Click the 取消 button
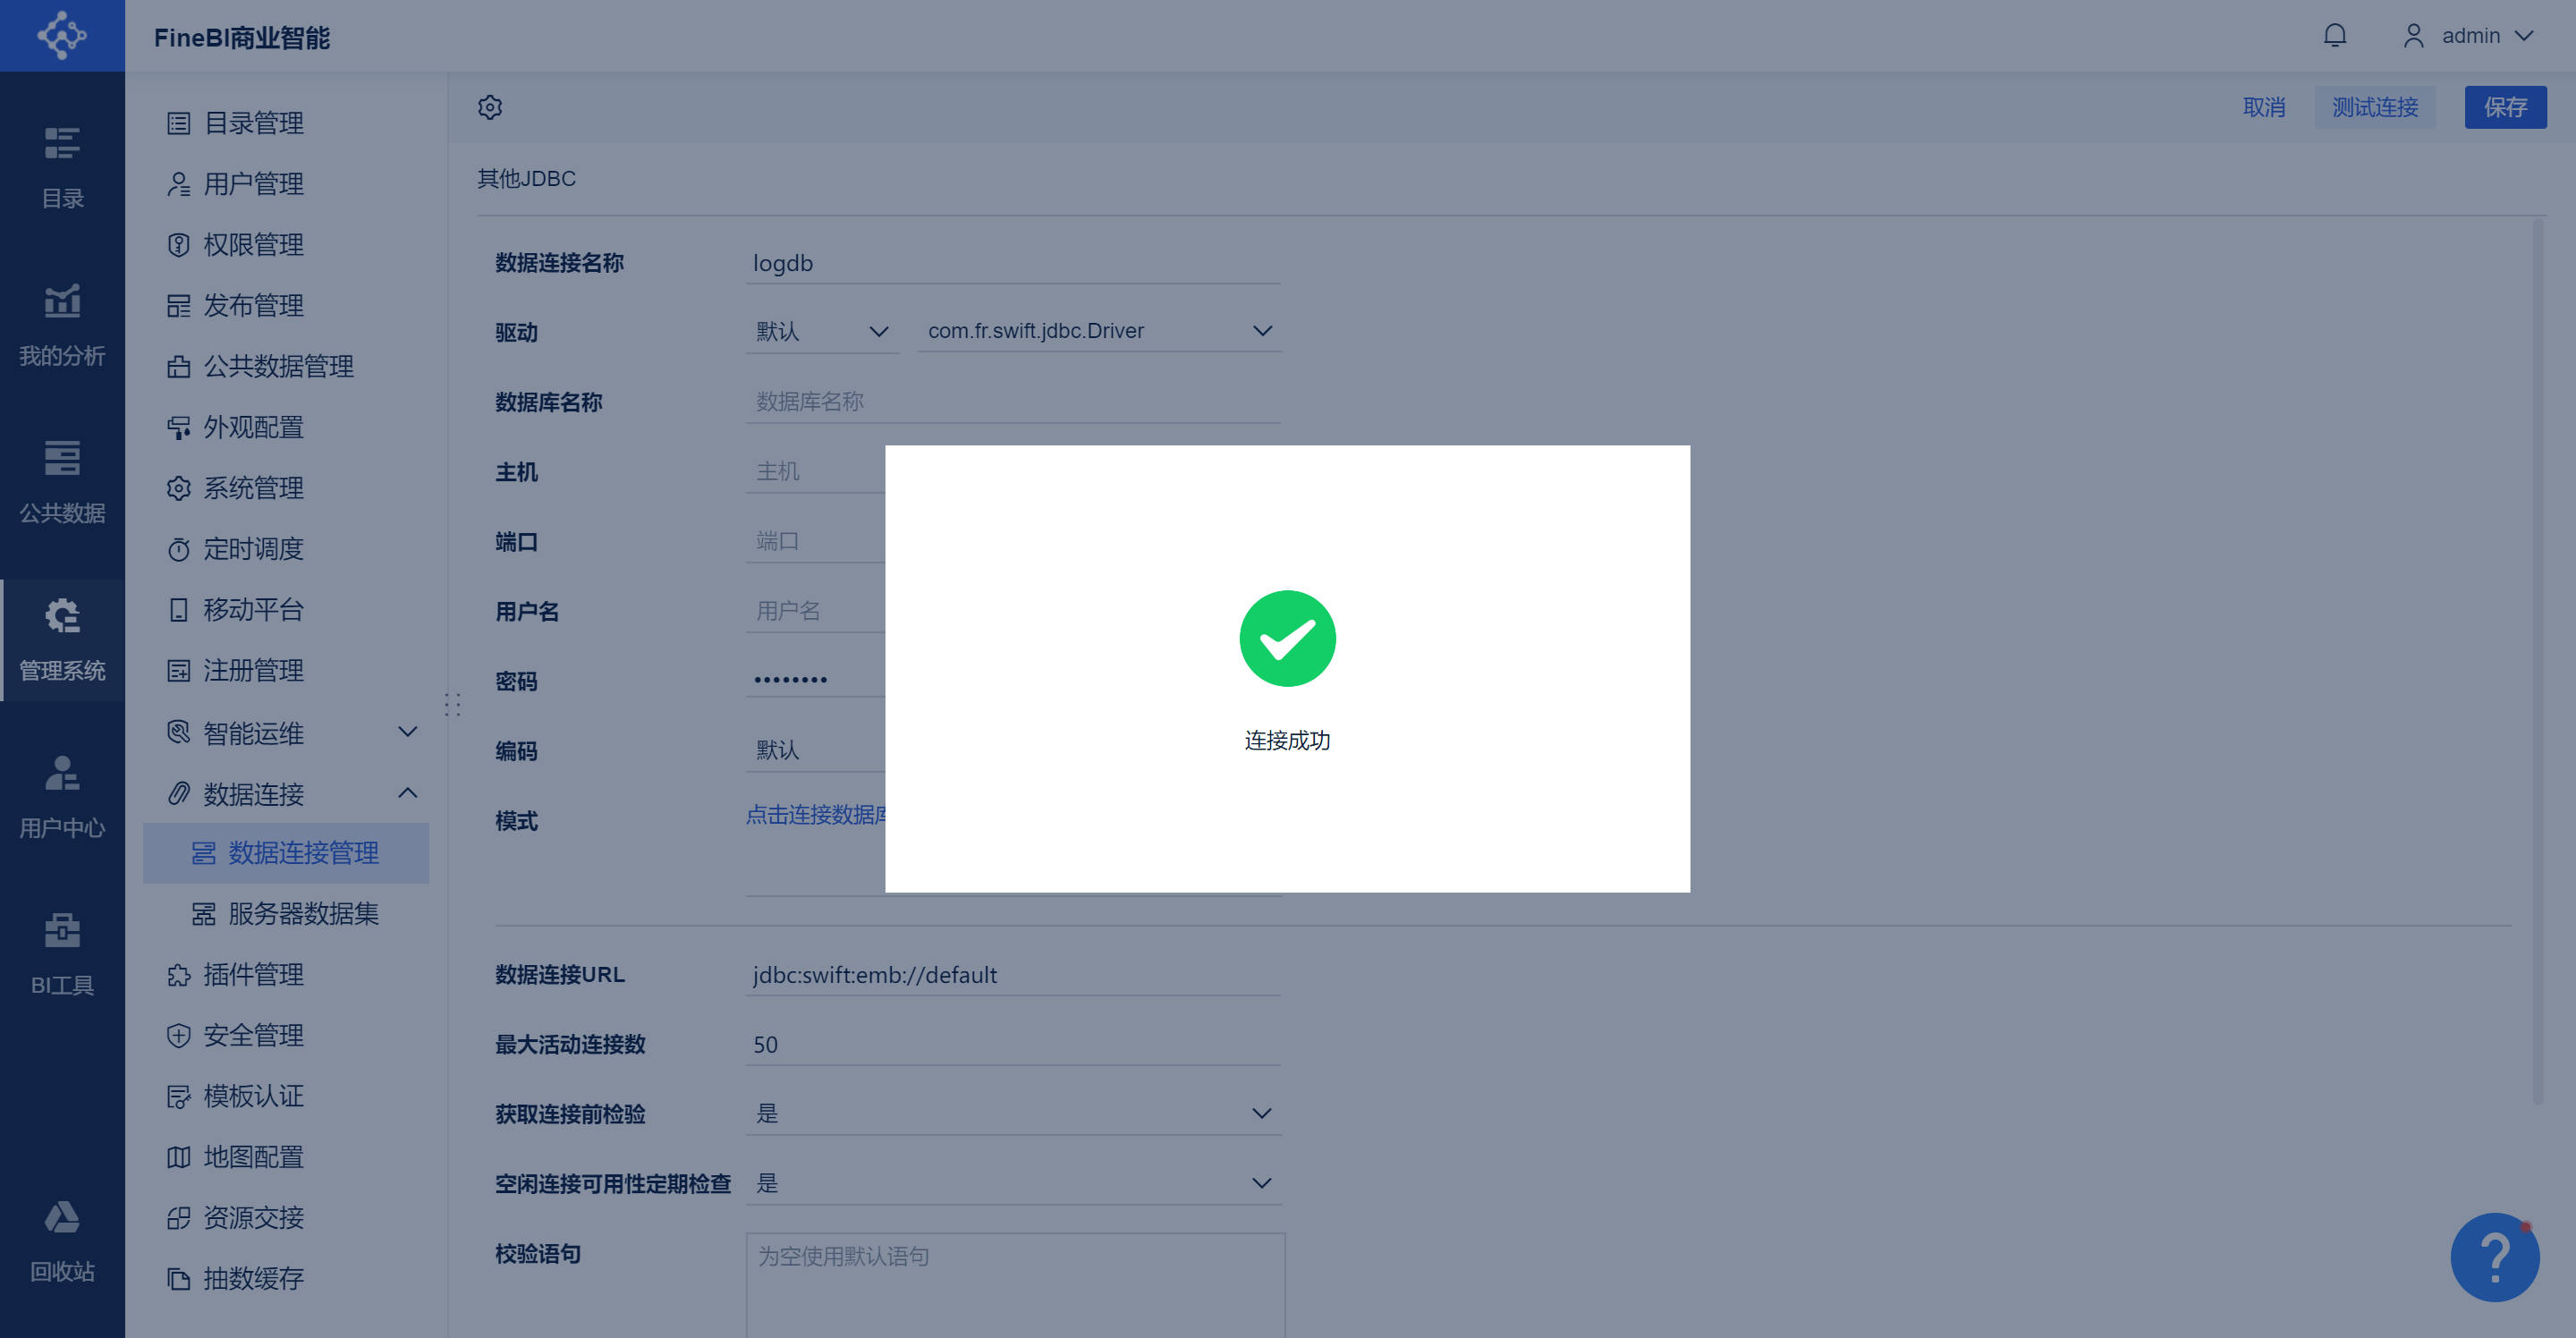The image size is (2576, 1338). pyautogui.click(x=2264, y=107)
